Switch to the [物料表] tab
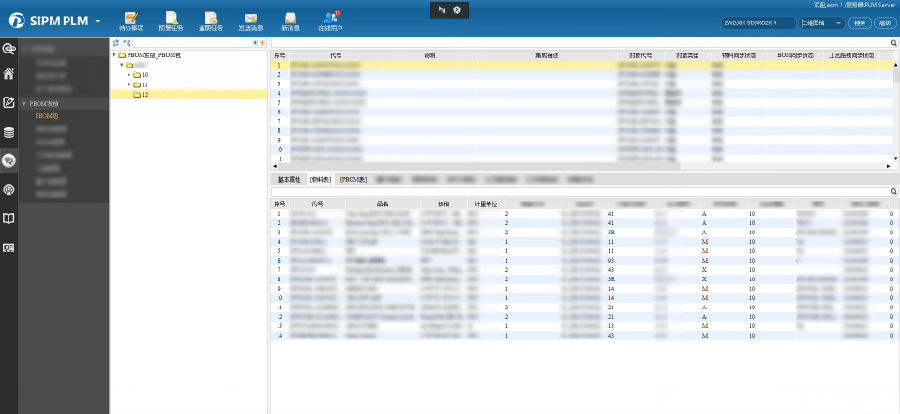900x414 pixels. coord(320,180)
